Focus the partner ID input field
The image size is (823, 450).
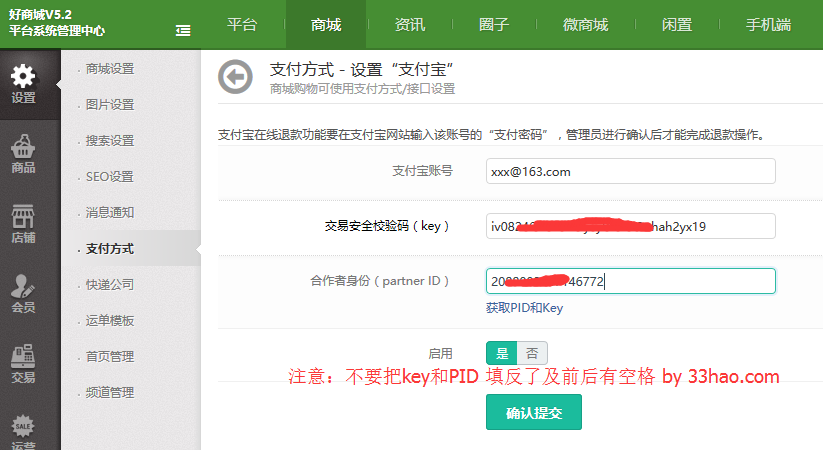coord(630,281)
